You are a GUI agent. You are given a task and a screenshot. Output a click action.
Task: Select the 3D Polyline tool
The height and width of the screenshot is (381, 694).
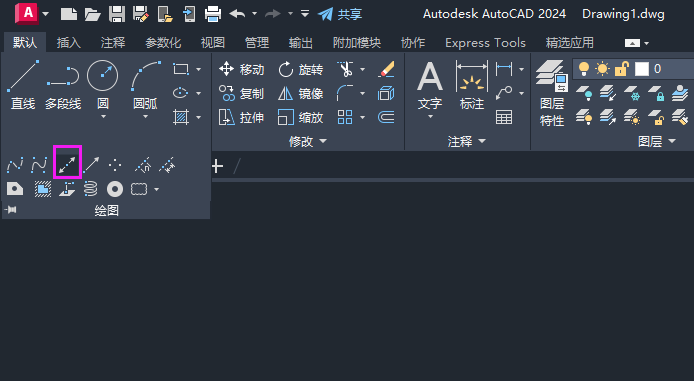(67, 189)
